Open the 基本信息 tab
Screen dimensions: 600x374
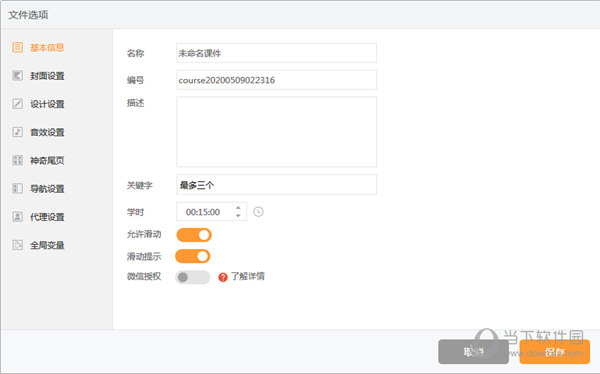47,47
